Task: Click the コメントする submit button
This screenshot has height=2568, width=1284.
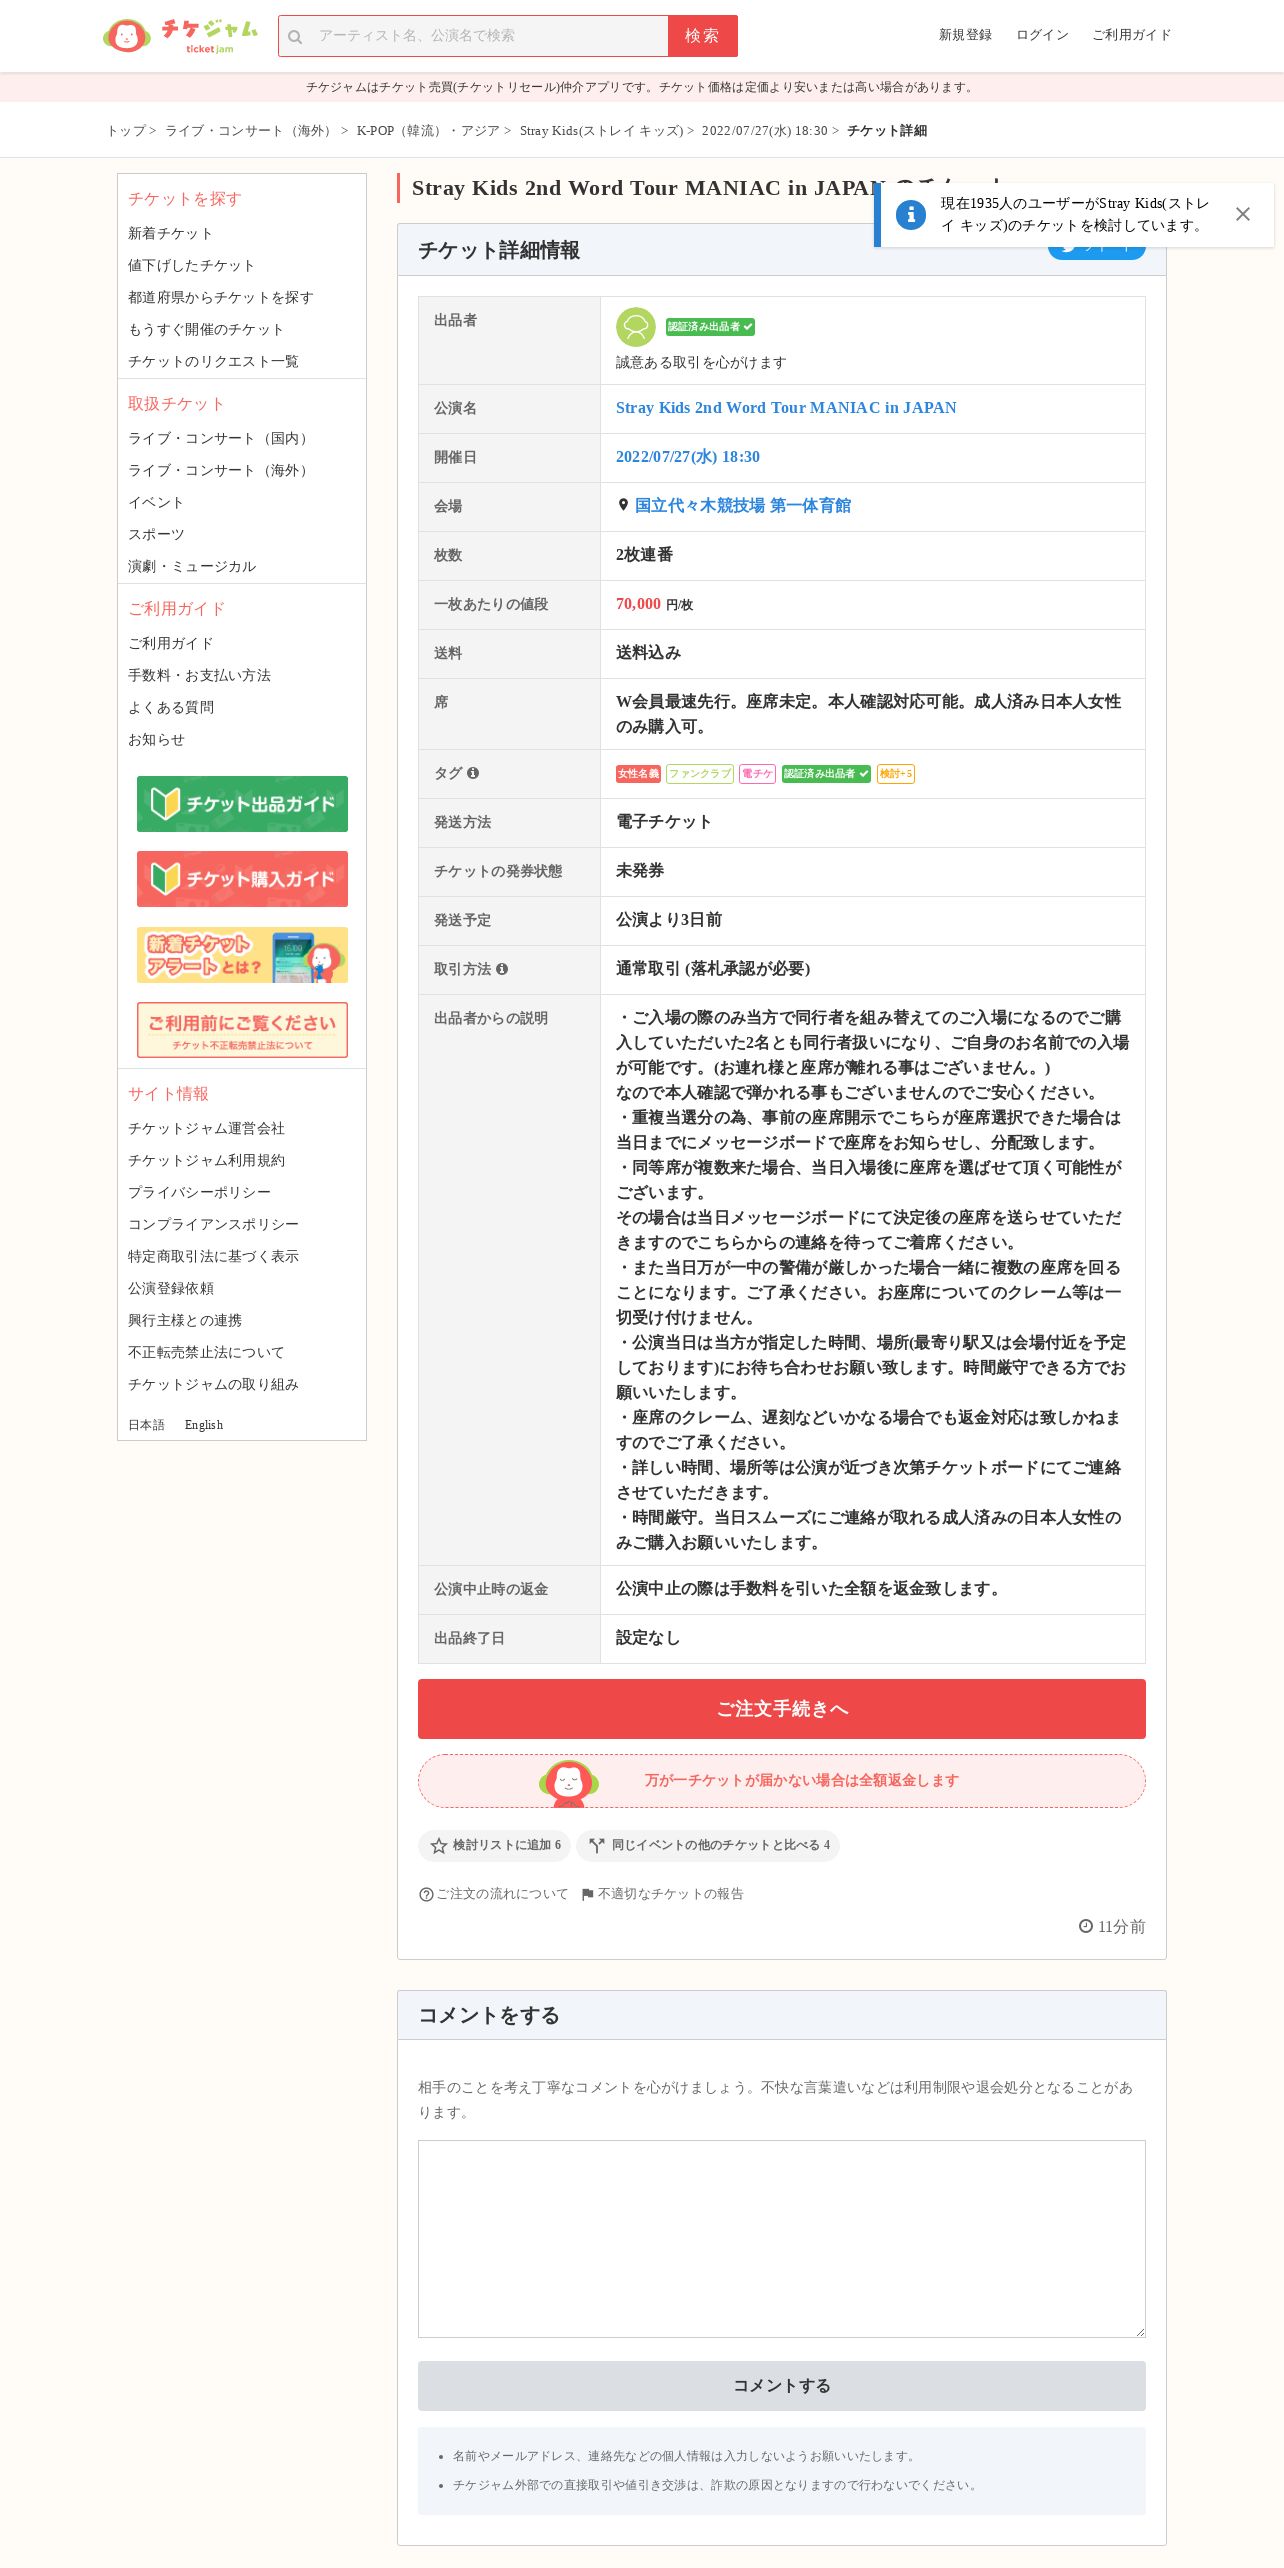Action: click(782, 2386)
